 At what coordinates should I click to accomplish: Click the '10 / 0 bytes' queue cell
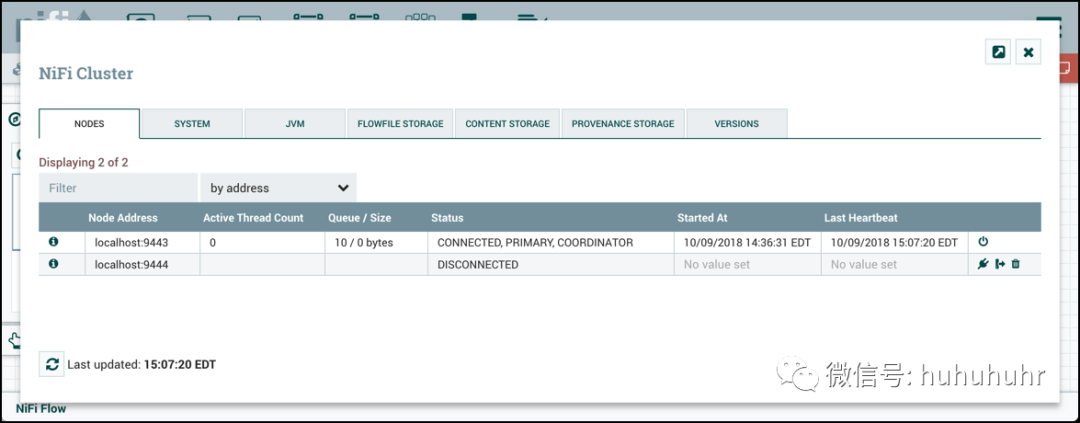pyautogui.click(x=376, y=243)
